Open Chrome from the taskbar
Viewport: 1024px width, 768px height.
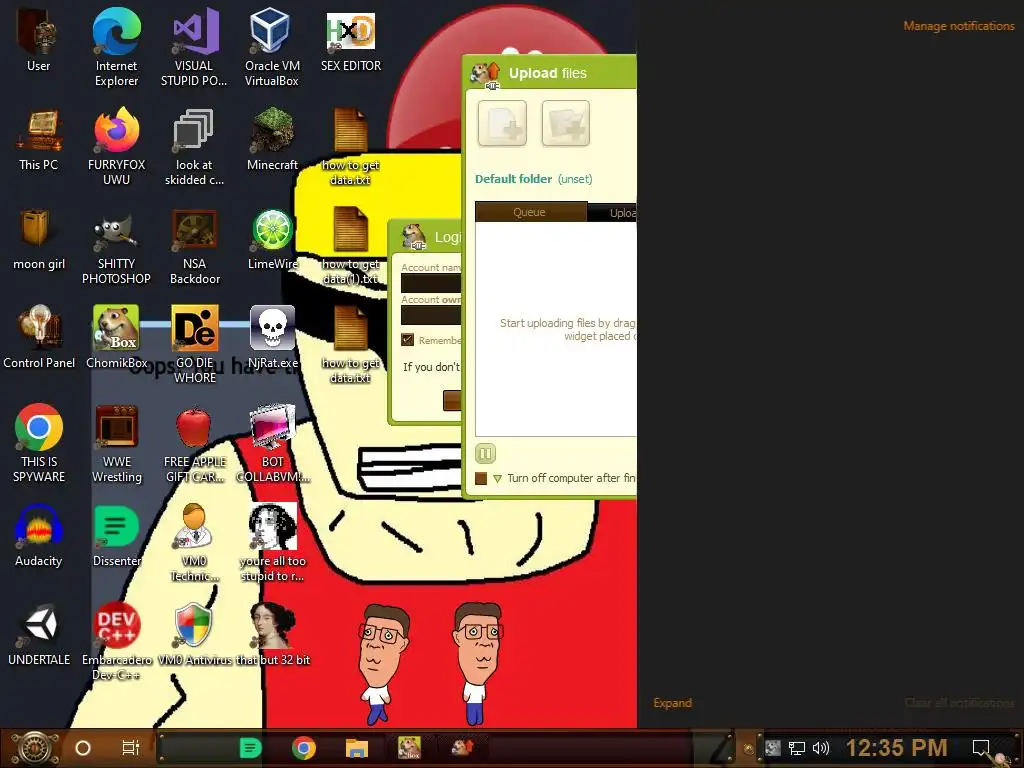tap(304, 748)
